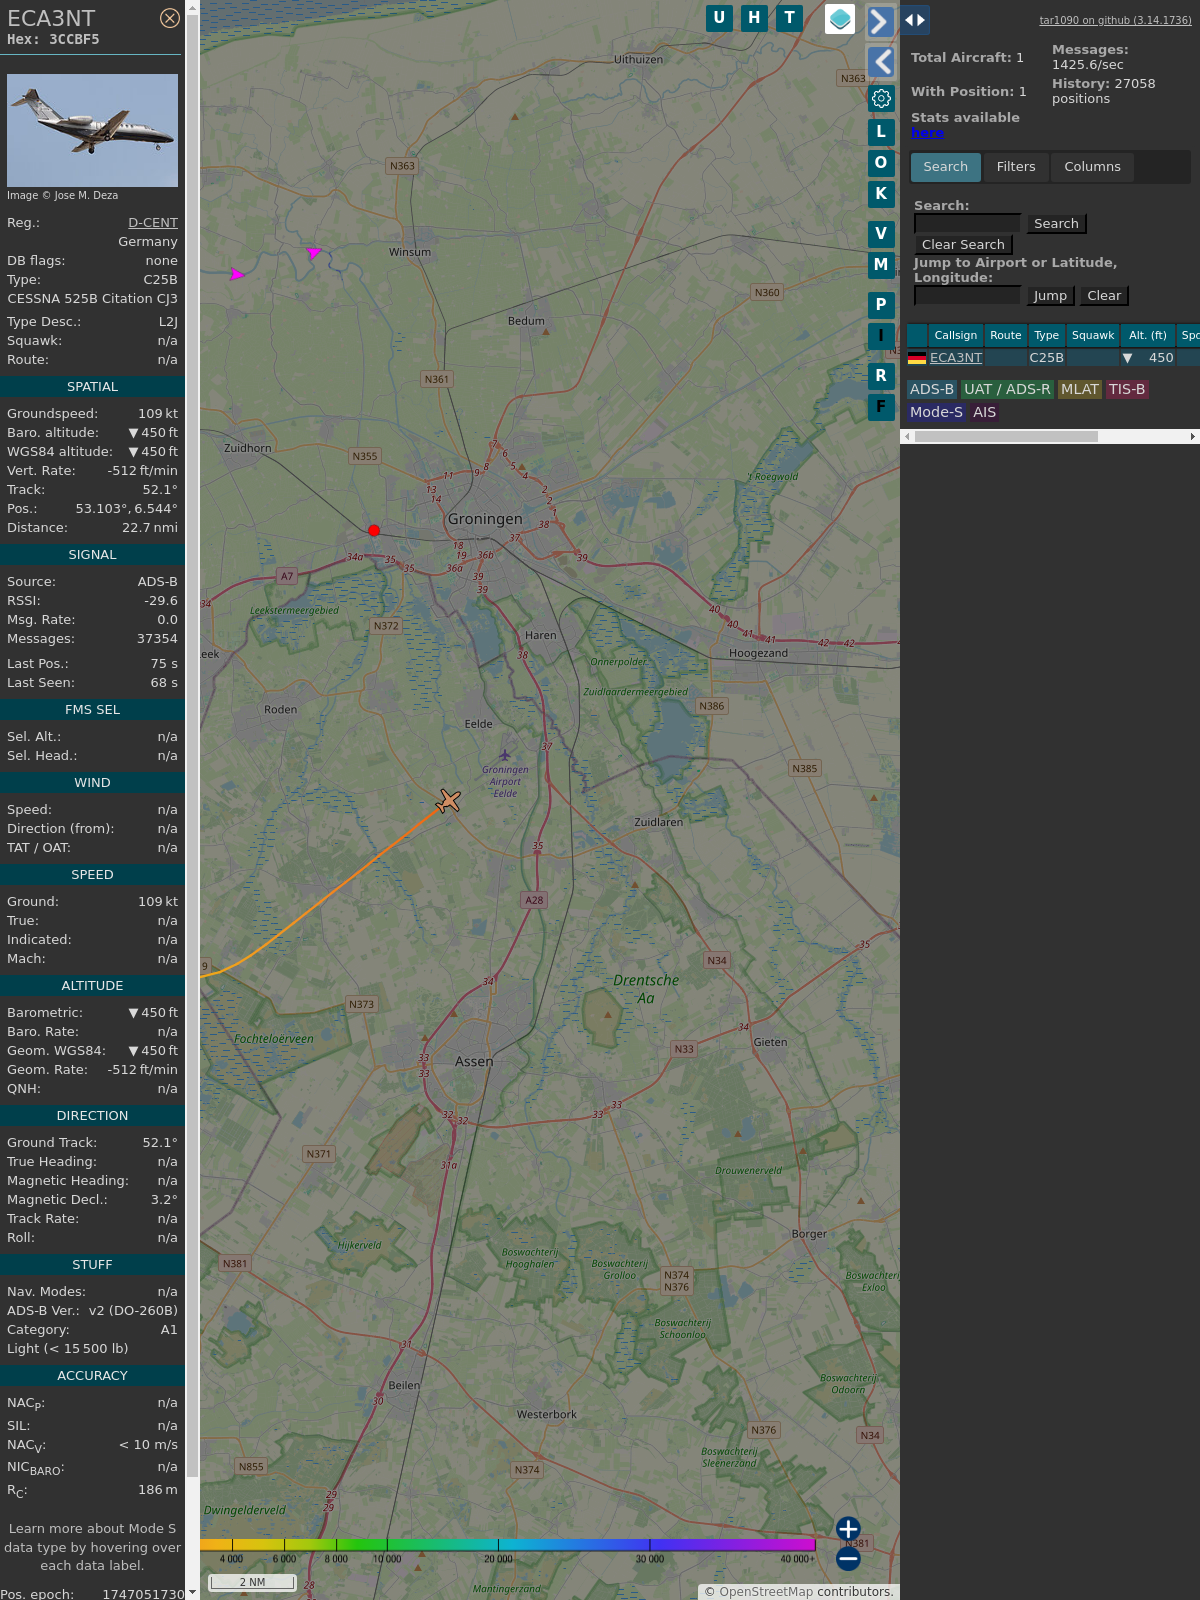Close the ECA3NT aircraft info panel
The height and width of the screenshot is (1600, 1200).
click(x=170, y=18)
